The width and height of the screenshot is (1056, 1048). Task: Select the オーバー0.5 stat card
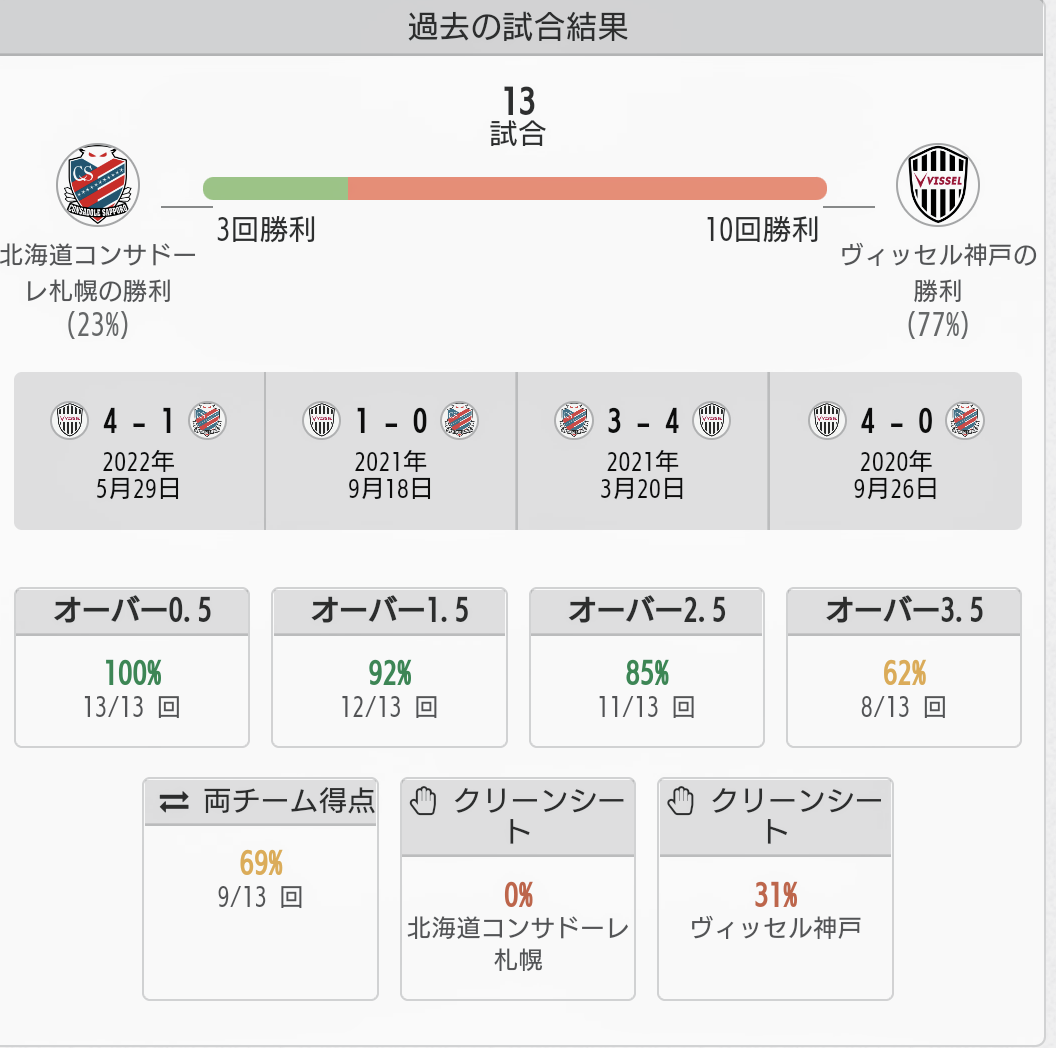(x=132, y=667)
